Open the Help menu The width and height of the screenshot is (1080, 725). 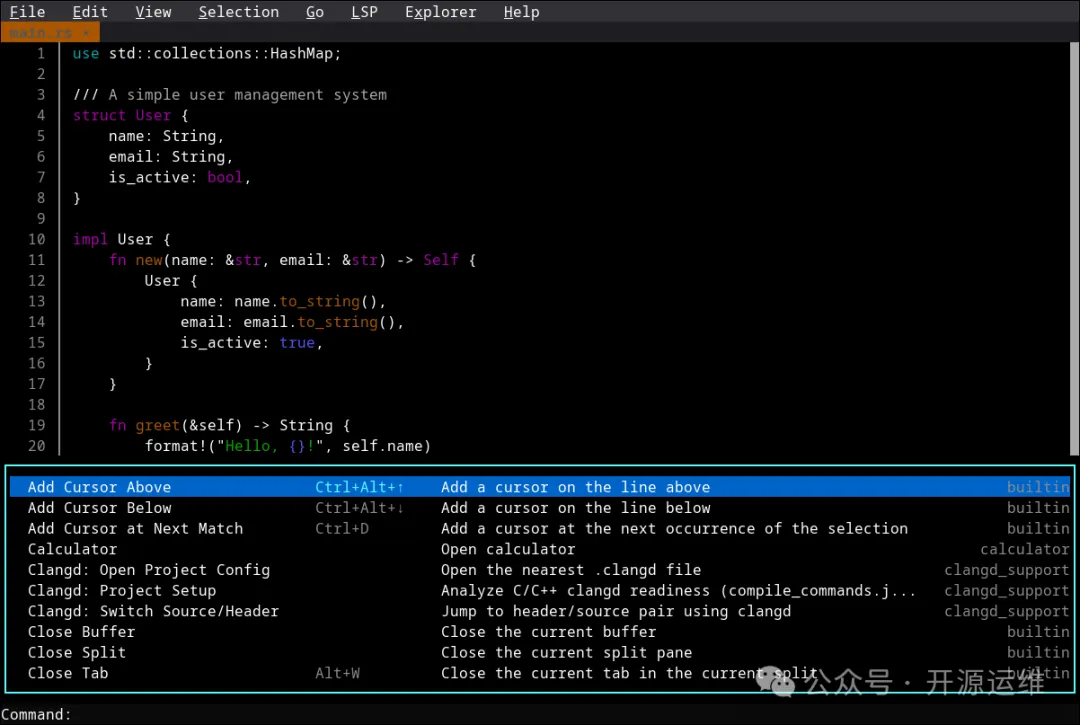pyautogui.click(x=521, y=12)
